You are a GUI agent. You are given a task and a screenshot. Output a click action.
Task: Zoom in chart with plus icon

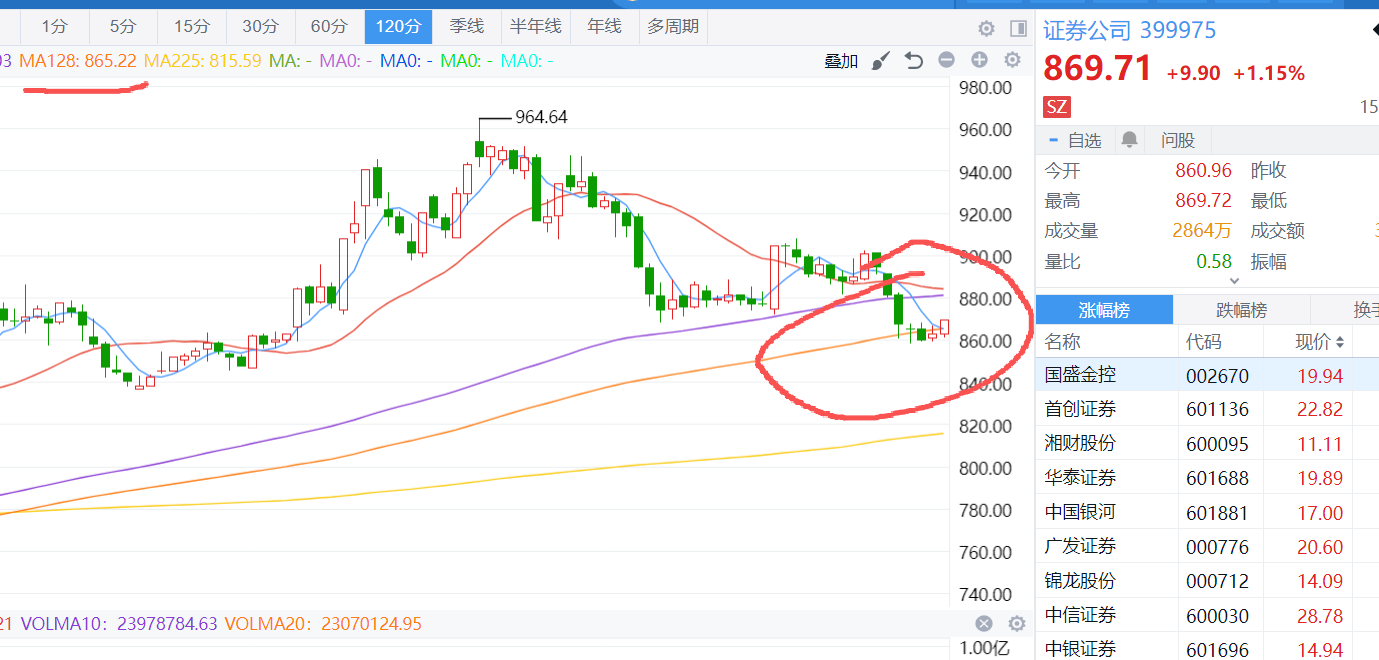[979, 61]
